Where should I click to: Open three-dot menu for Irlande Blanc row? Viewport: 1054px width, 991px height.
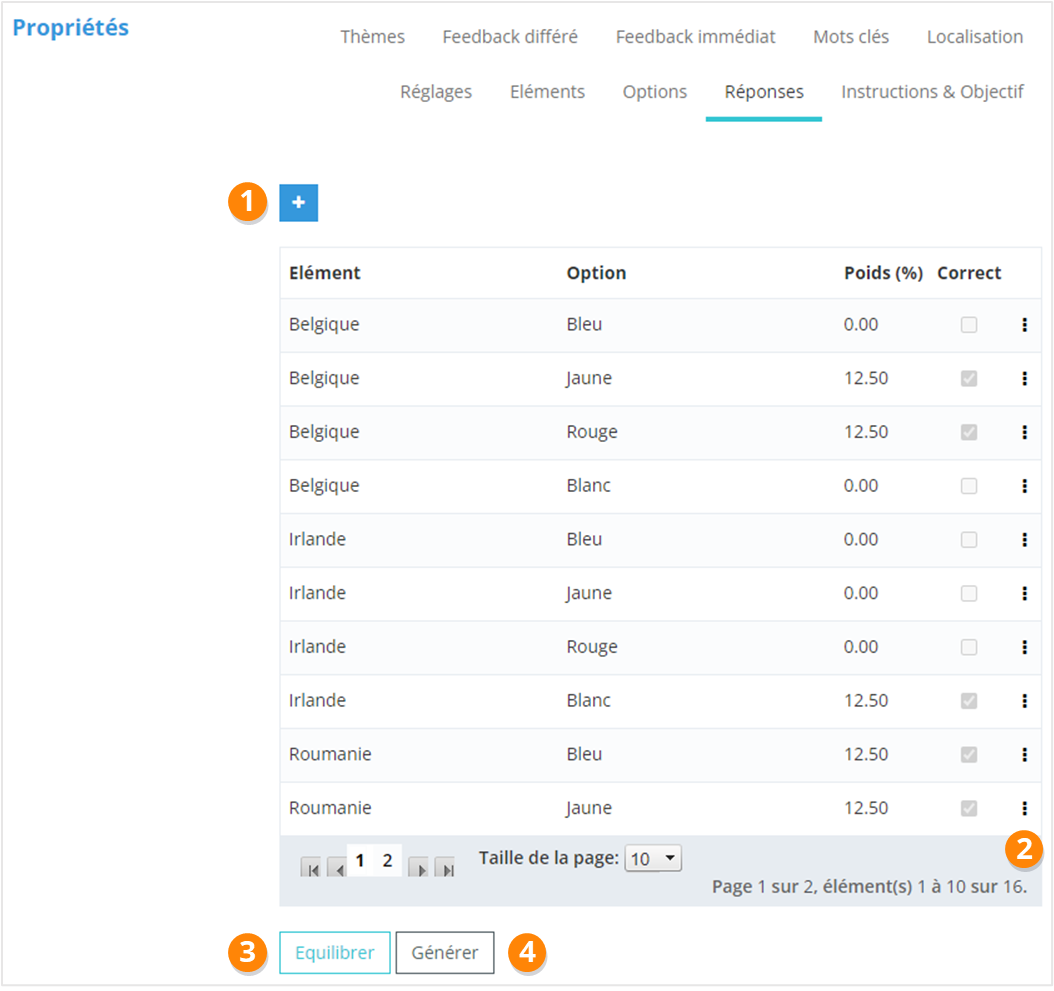(x=1024, y=701)
